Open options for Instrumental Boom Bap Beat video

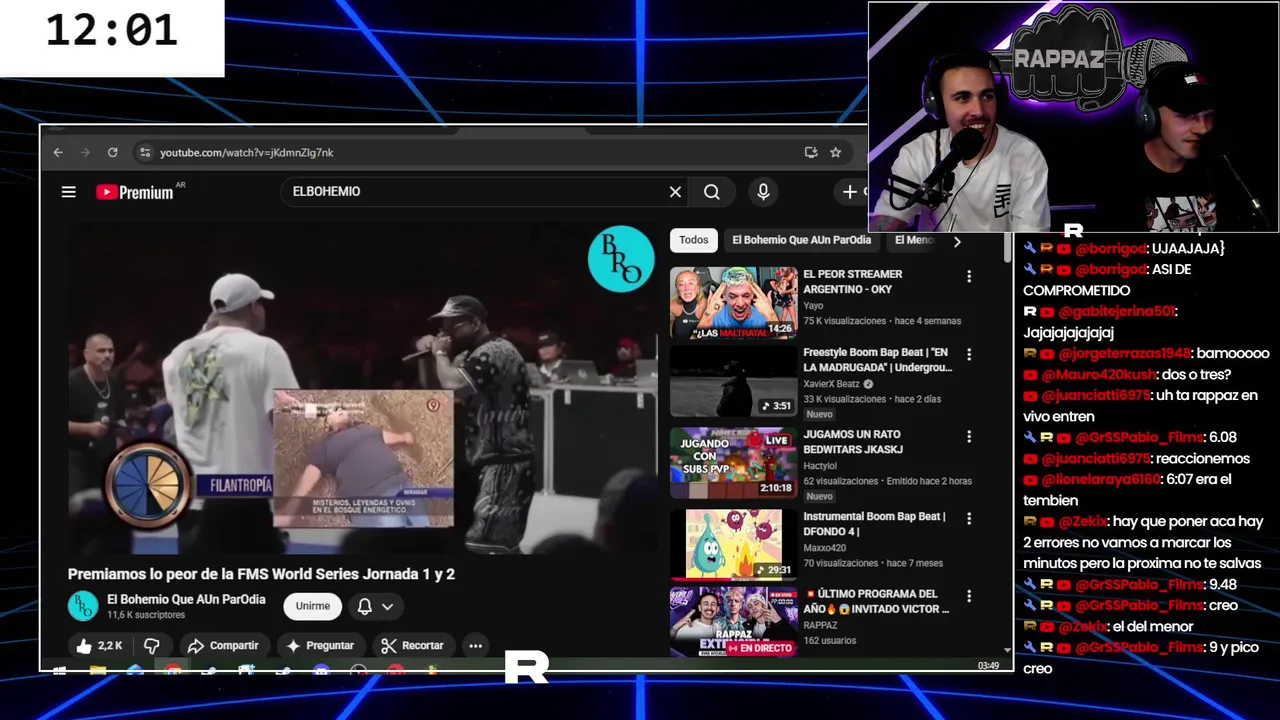(x=968, y=519)
